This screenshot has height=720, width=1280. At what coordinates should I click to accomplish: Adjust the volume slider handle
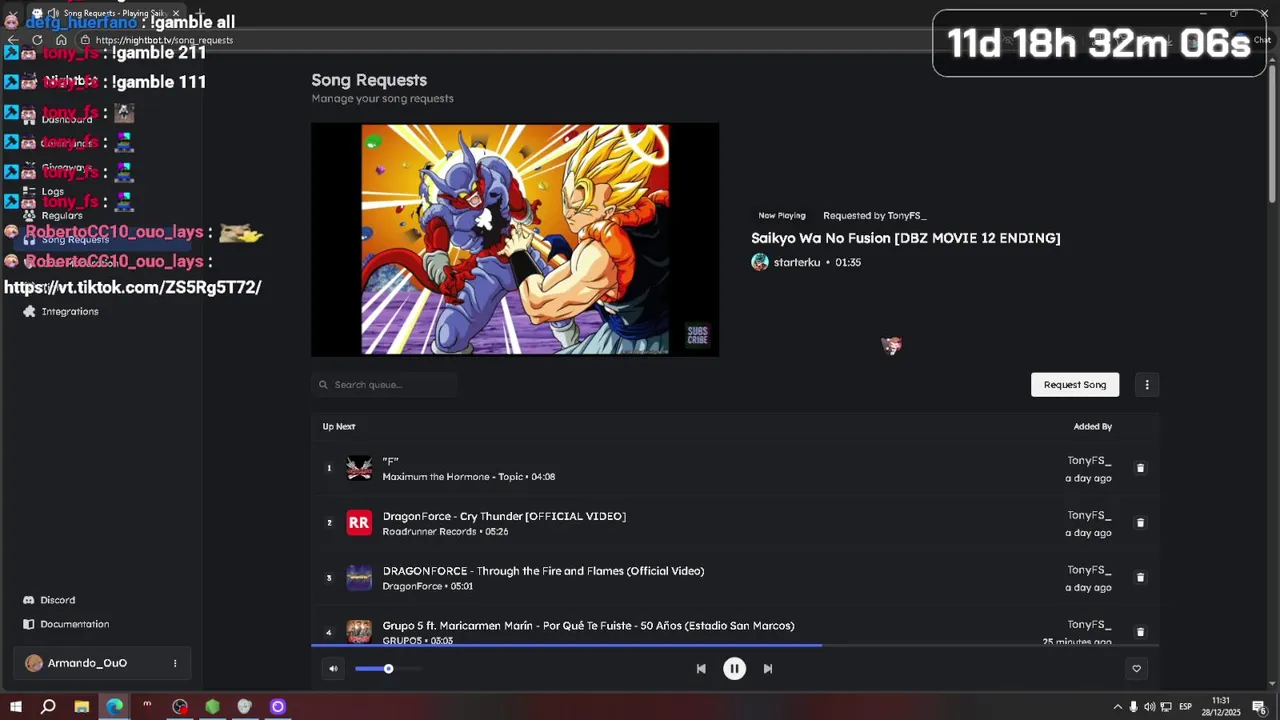pyautogui.click(x=388, y=669)
